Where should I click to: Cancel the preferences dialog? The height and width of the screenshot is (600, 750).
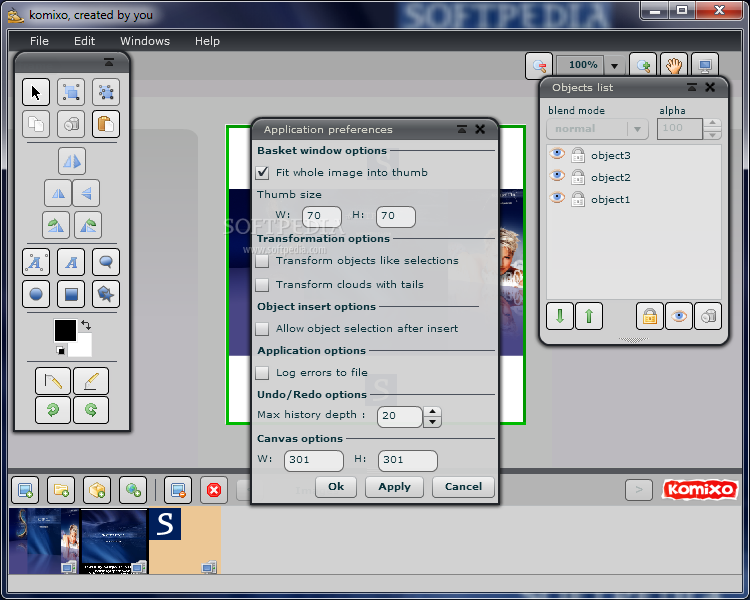pos(463,487)
